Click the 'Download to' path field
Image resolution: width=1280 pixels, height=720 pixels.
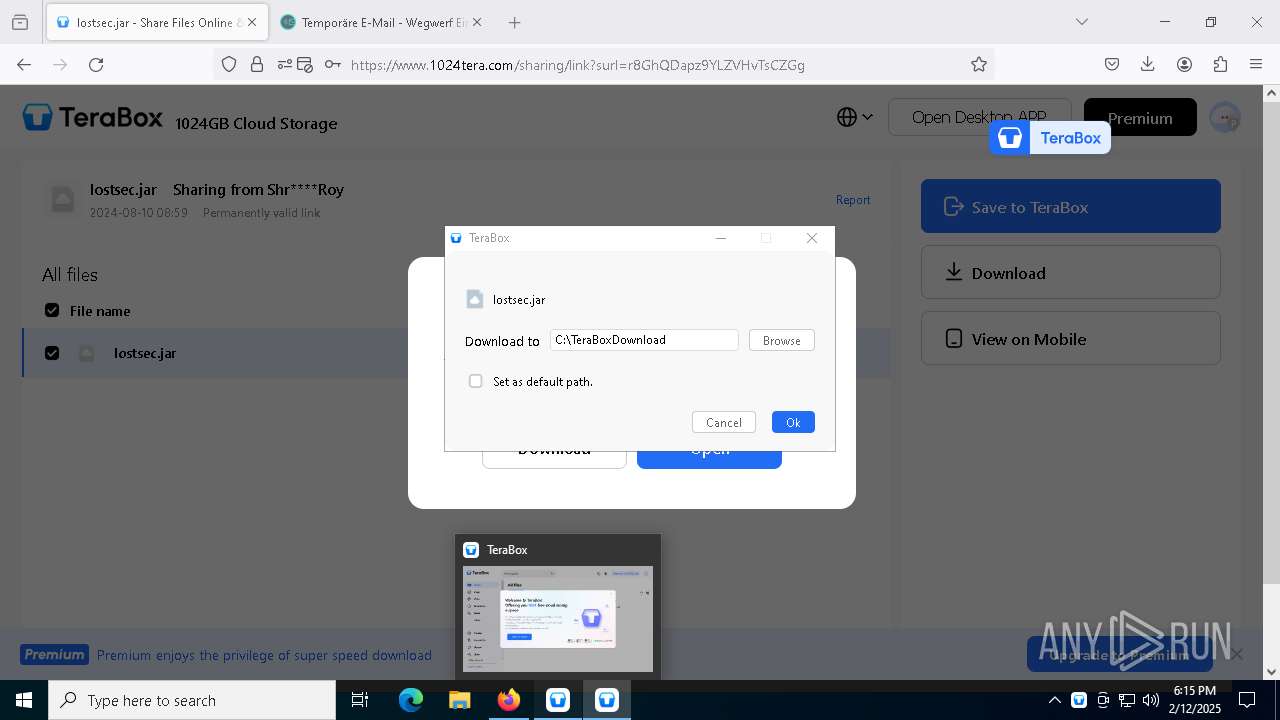pos(644,340)
